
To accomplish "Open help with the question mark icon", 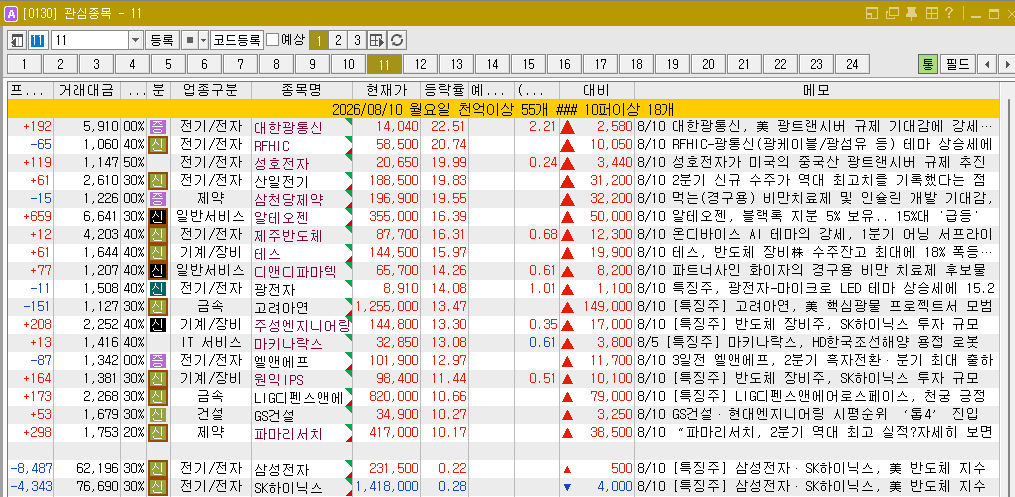I will [950, 14].
